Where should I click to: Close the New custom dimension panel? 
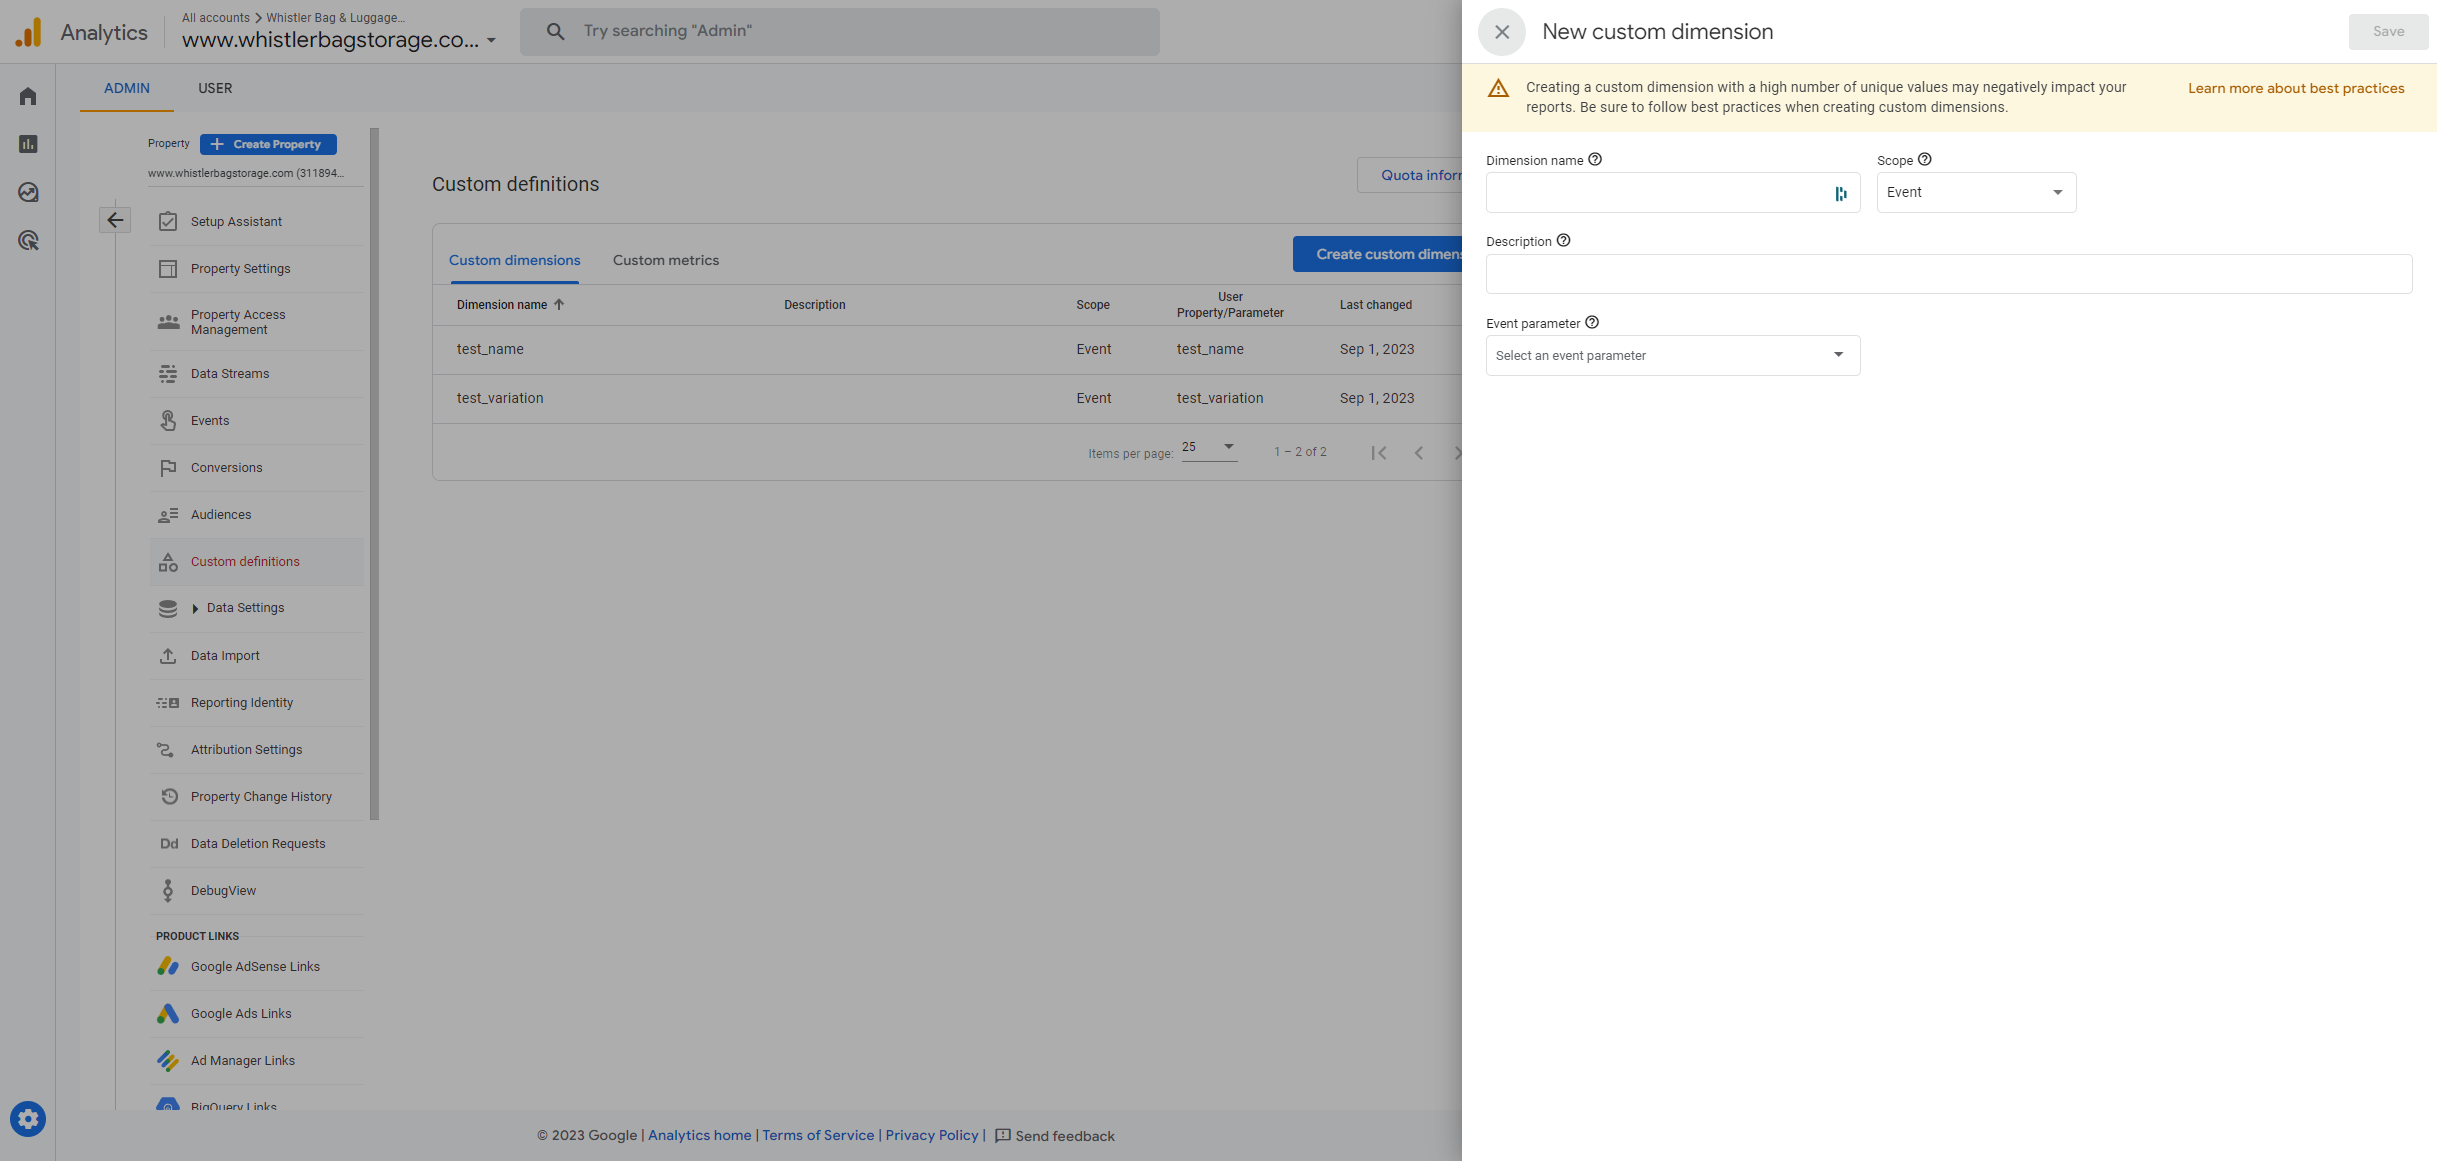coord(1501,32)
